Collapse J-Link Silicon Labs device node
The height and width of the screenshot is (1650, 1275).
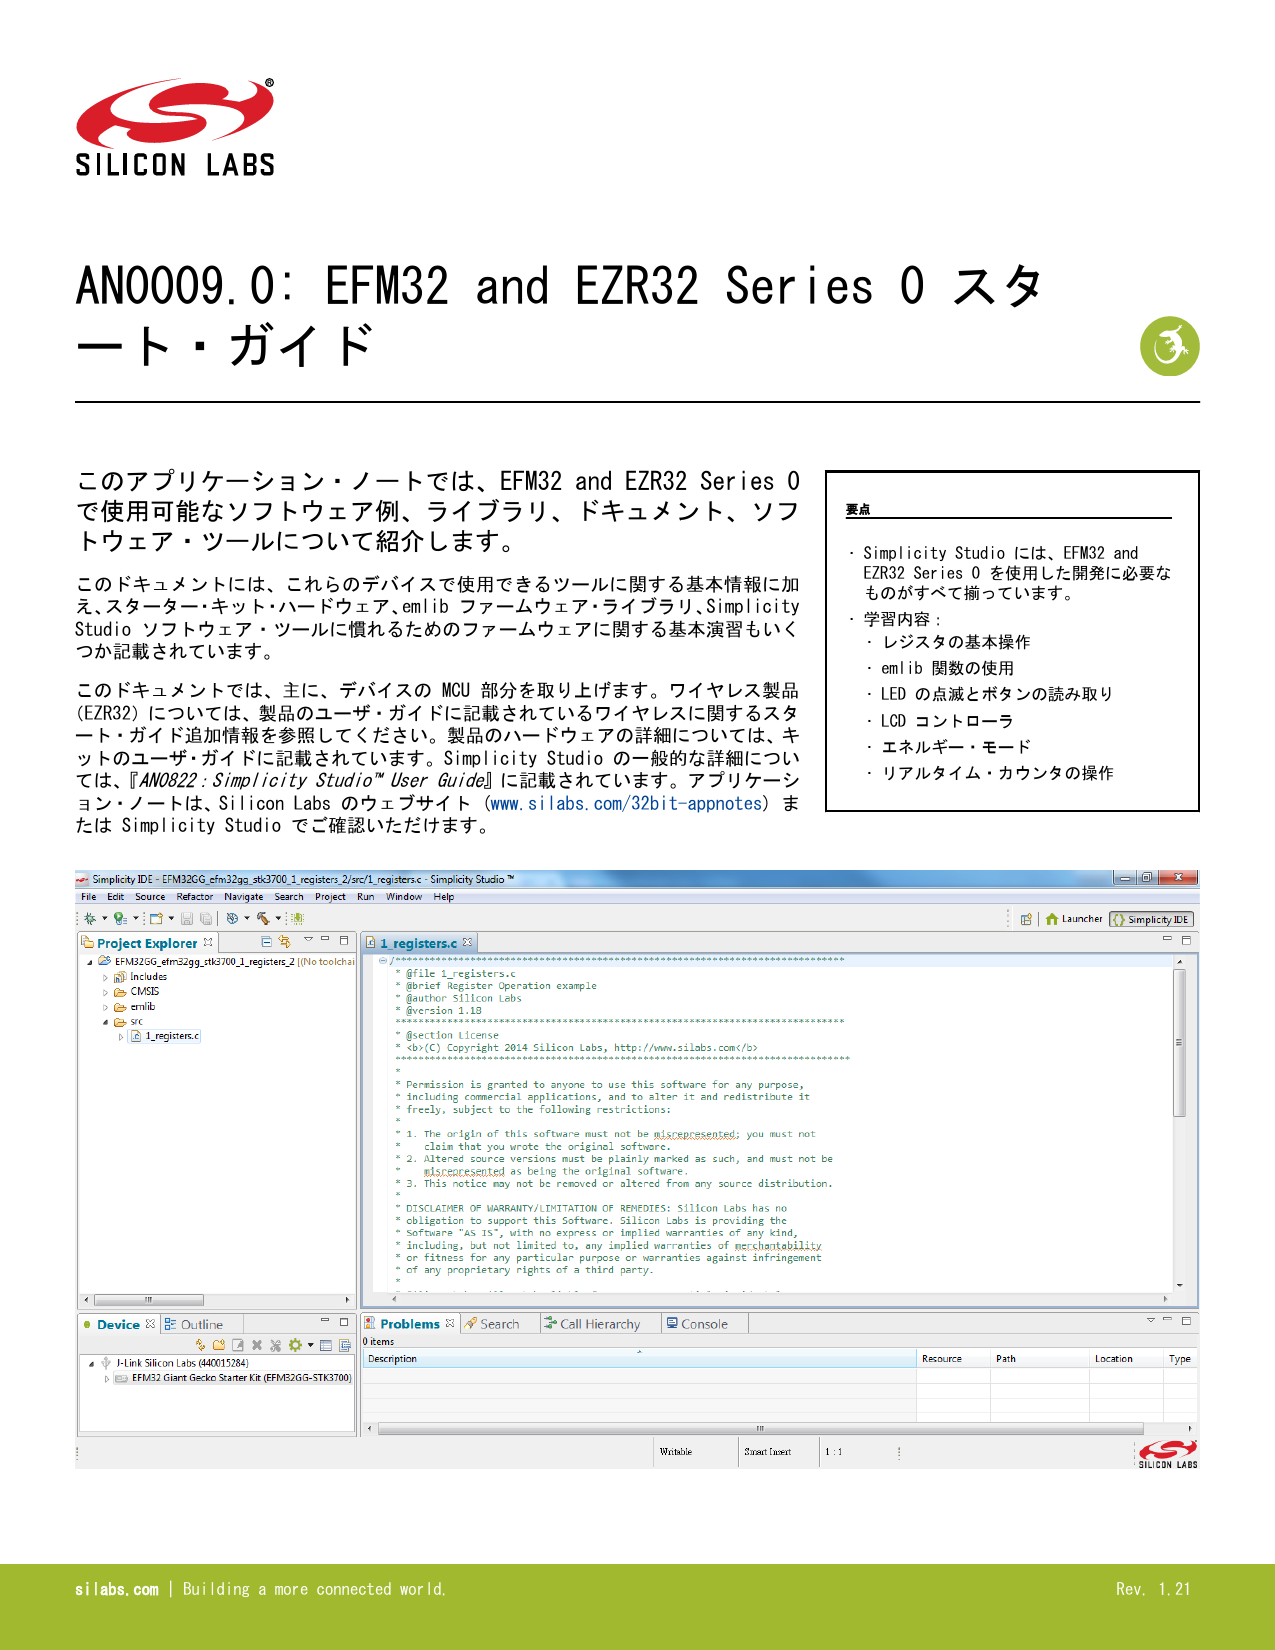tap(91, 1364)
